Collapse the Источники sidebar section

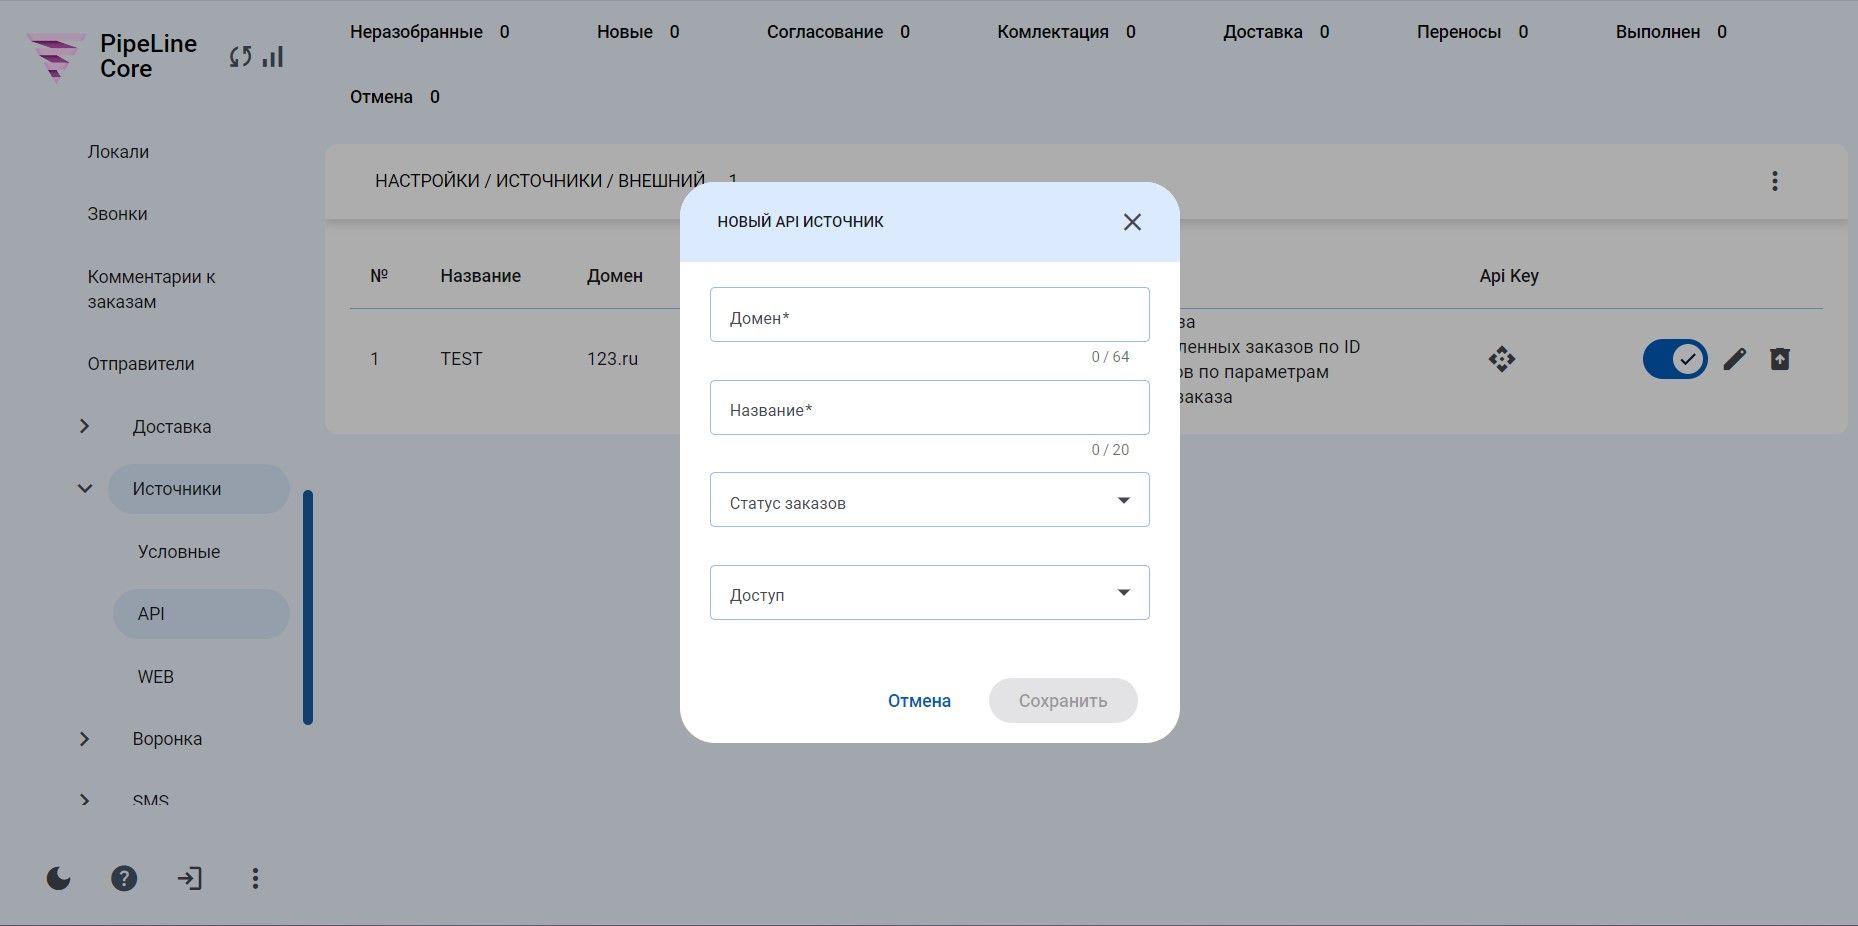click(85, 489)
